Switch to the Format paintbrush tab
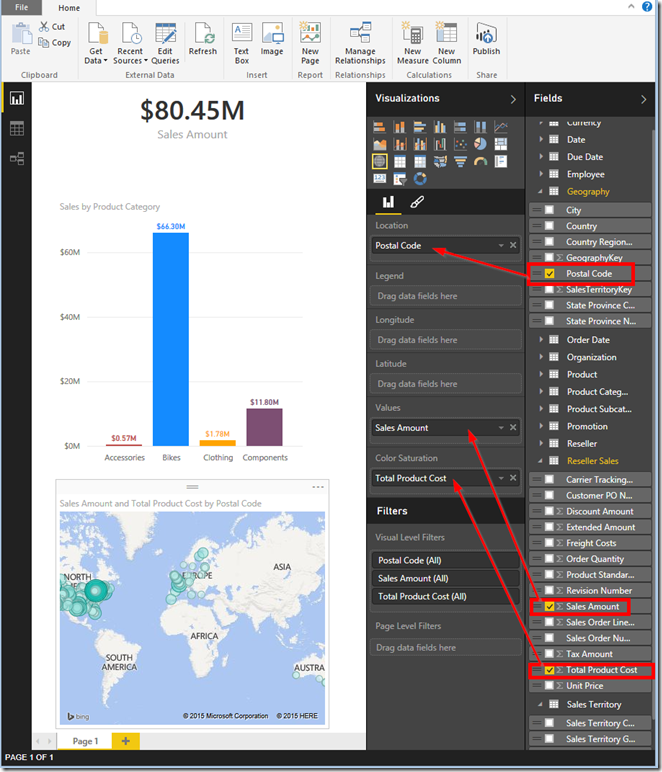Screen dimensions: 662x772 (417, 202)
